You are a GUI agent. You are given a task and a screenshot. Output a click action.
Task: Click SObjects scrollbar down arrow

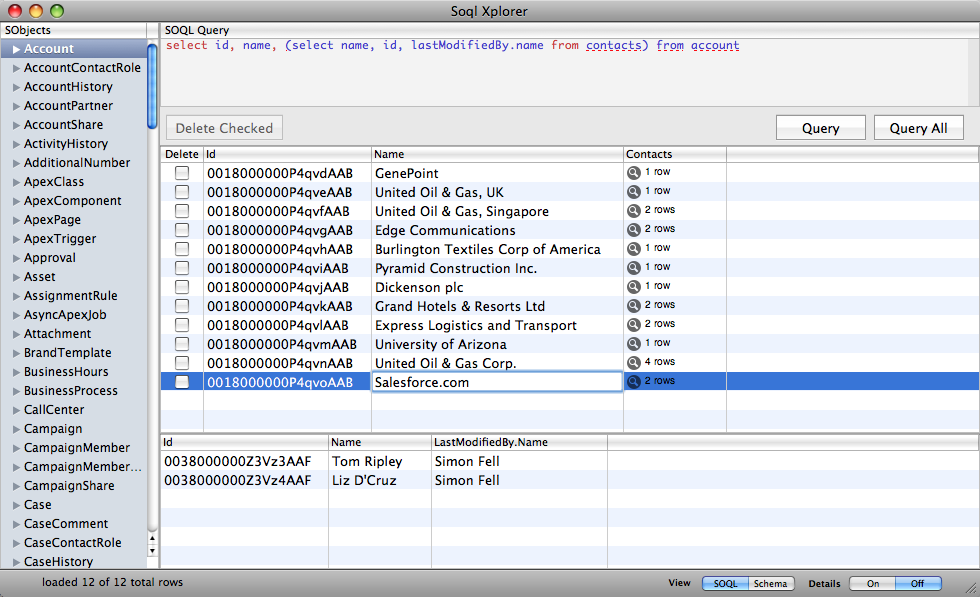[x=152, y=551]
